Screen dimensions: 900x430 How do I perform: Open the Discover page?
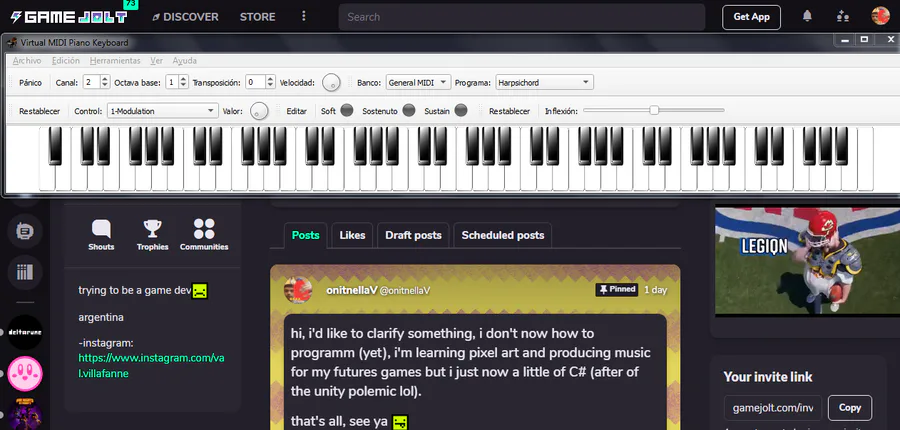(185, 17)
